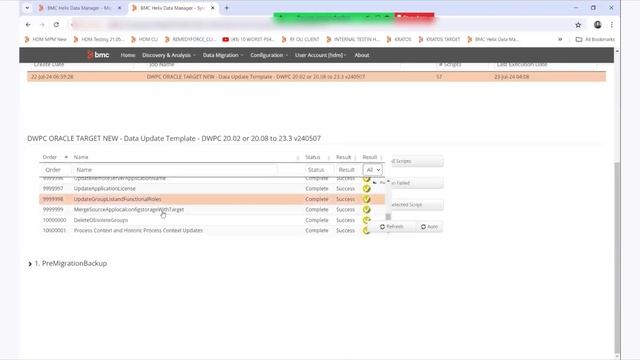640x360 pixels.
Task: Click order number 10000001
Action: 54,230
